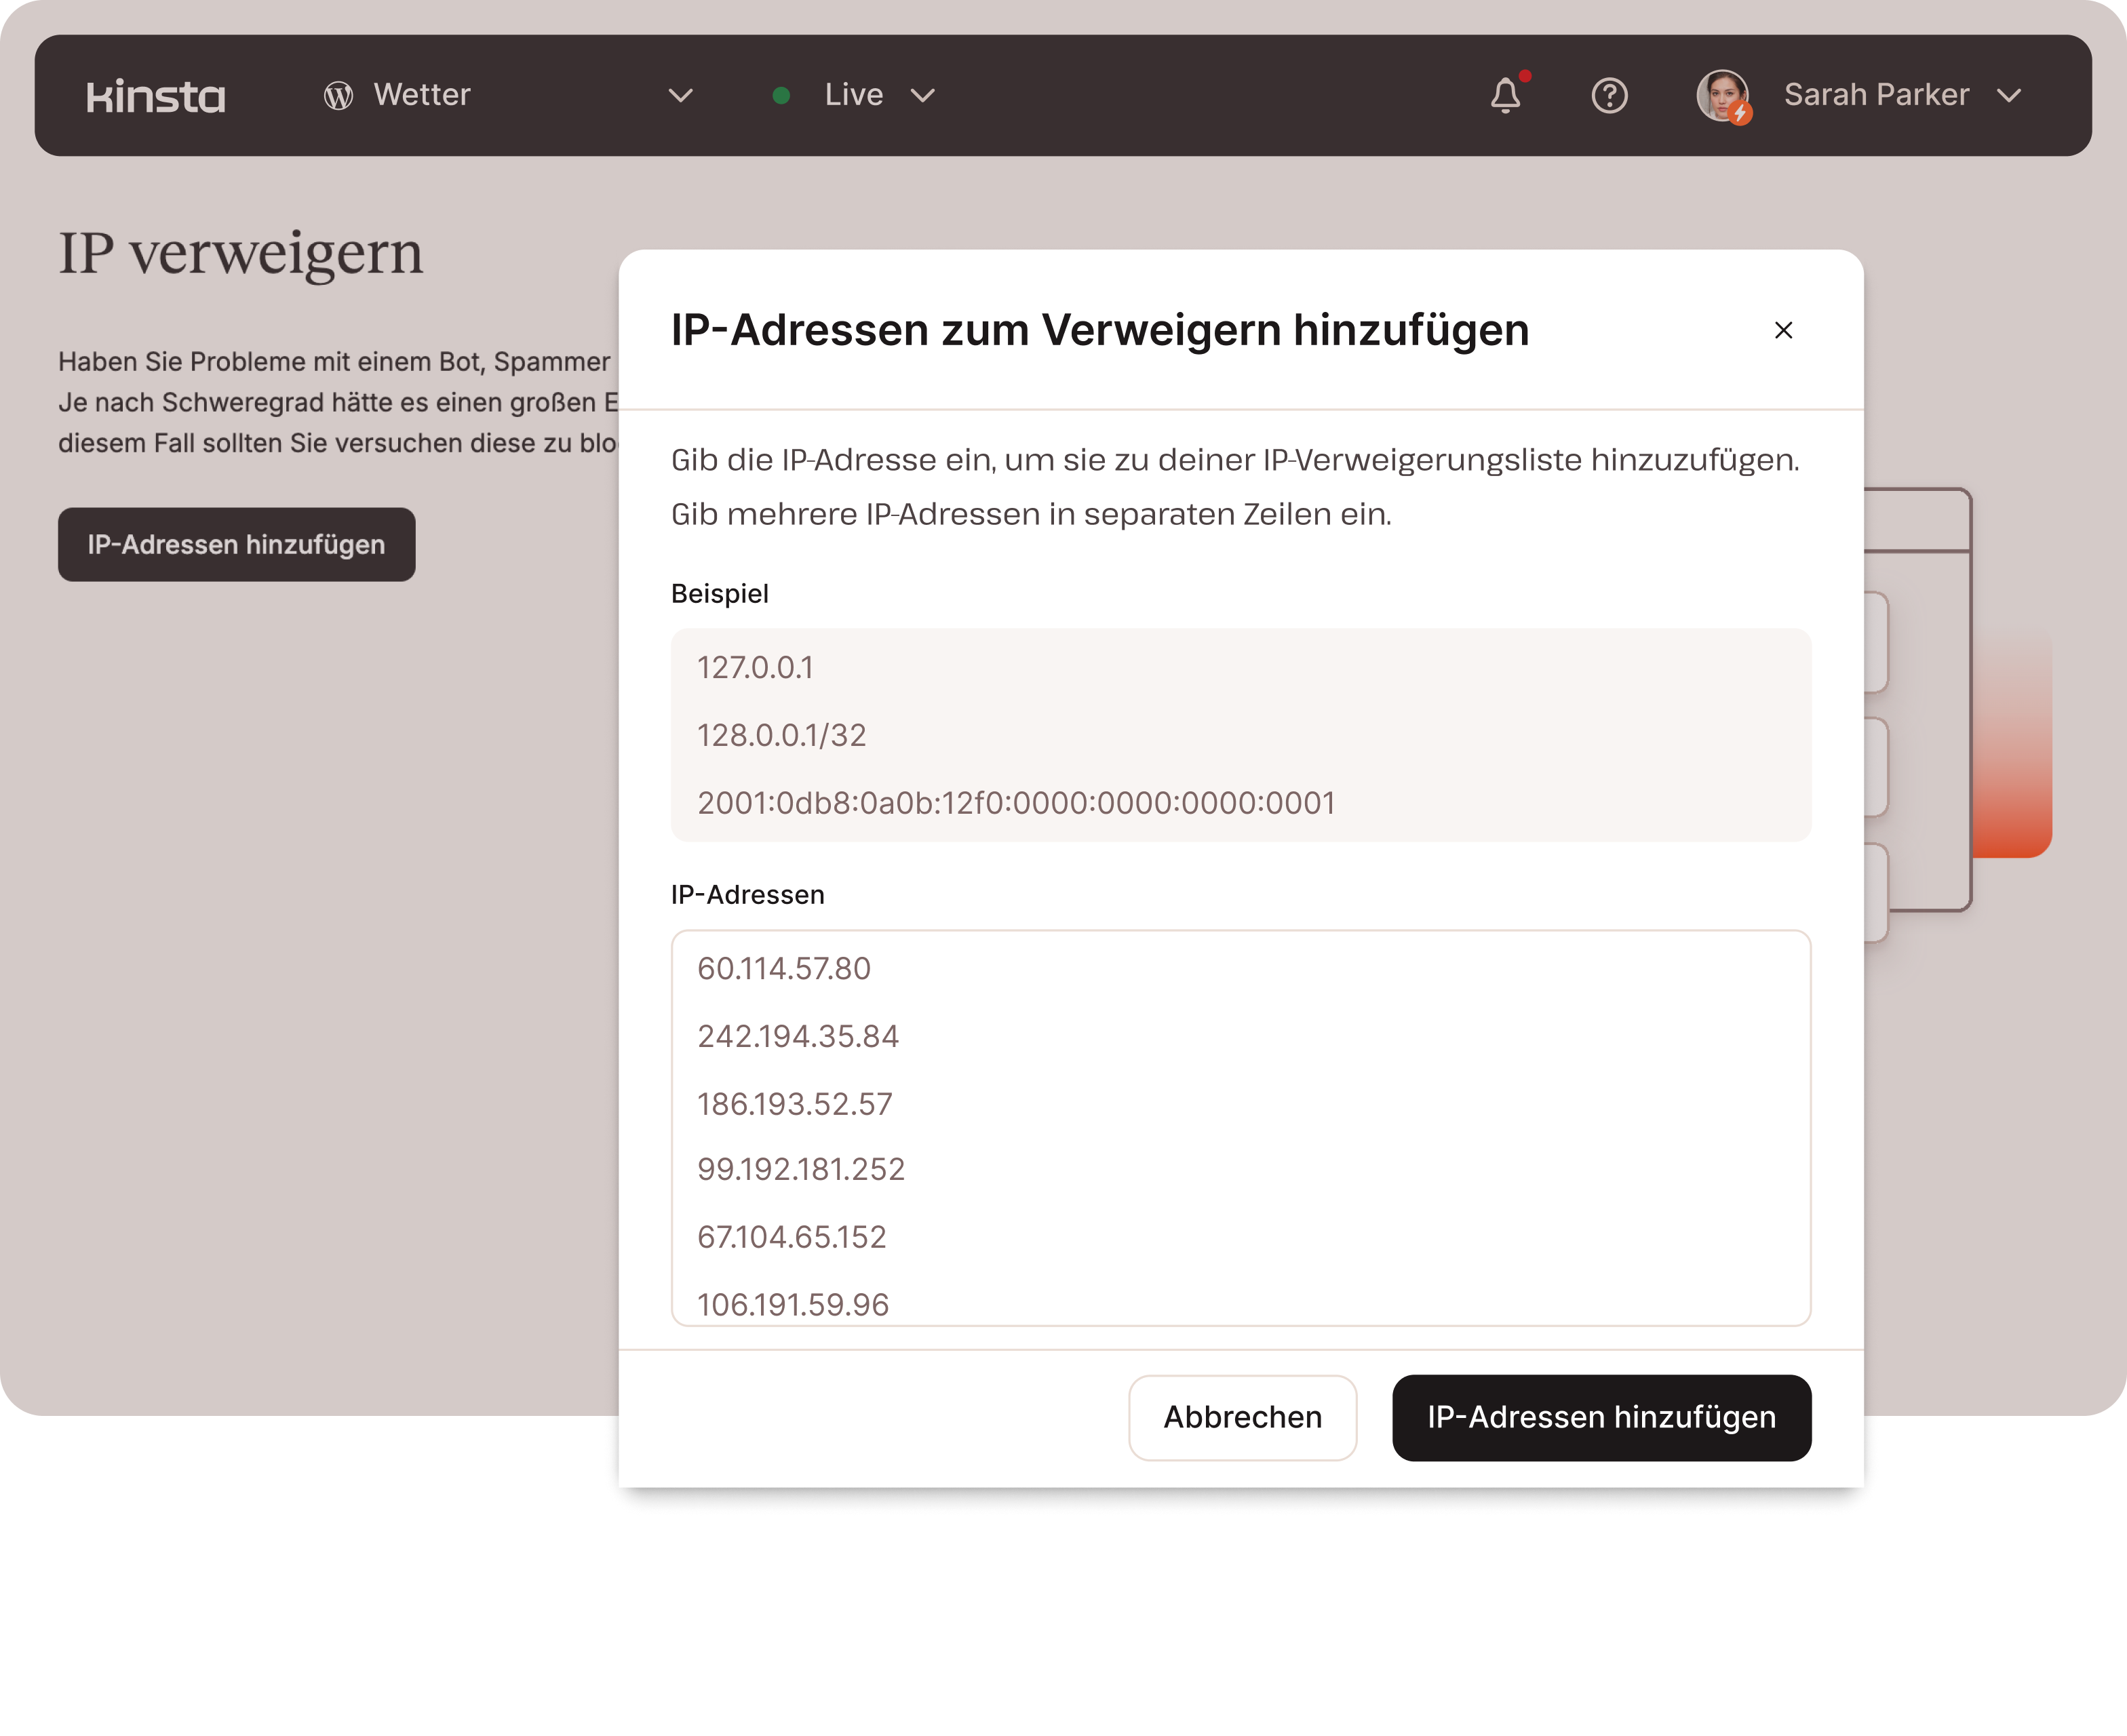Viewport: 2127px width, 1736px height.
Task: Click the Sarah Parker username label
Action: pyautogui.click(x=1876, y=95)
